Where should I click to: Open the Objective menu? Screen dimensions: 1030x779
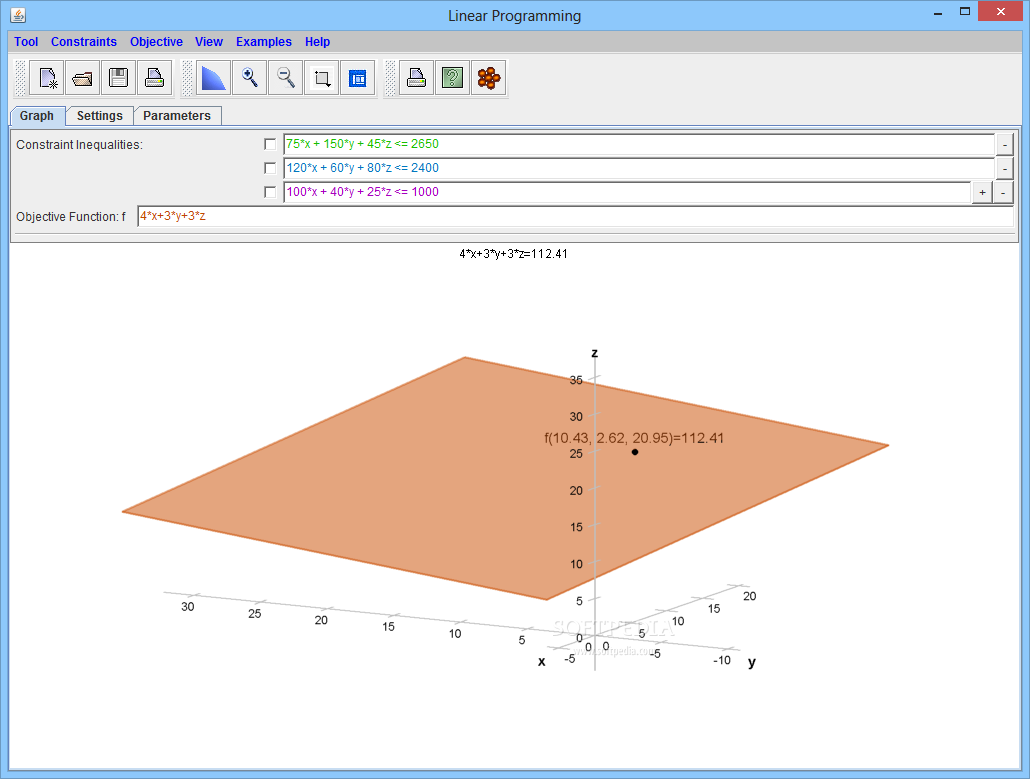(x=156, y=41)
